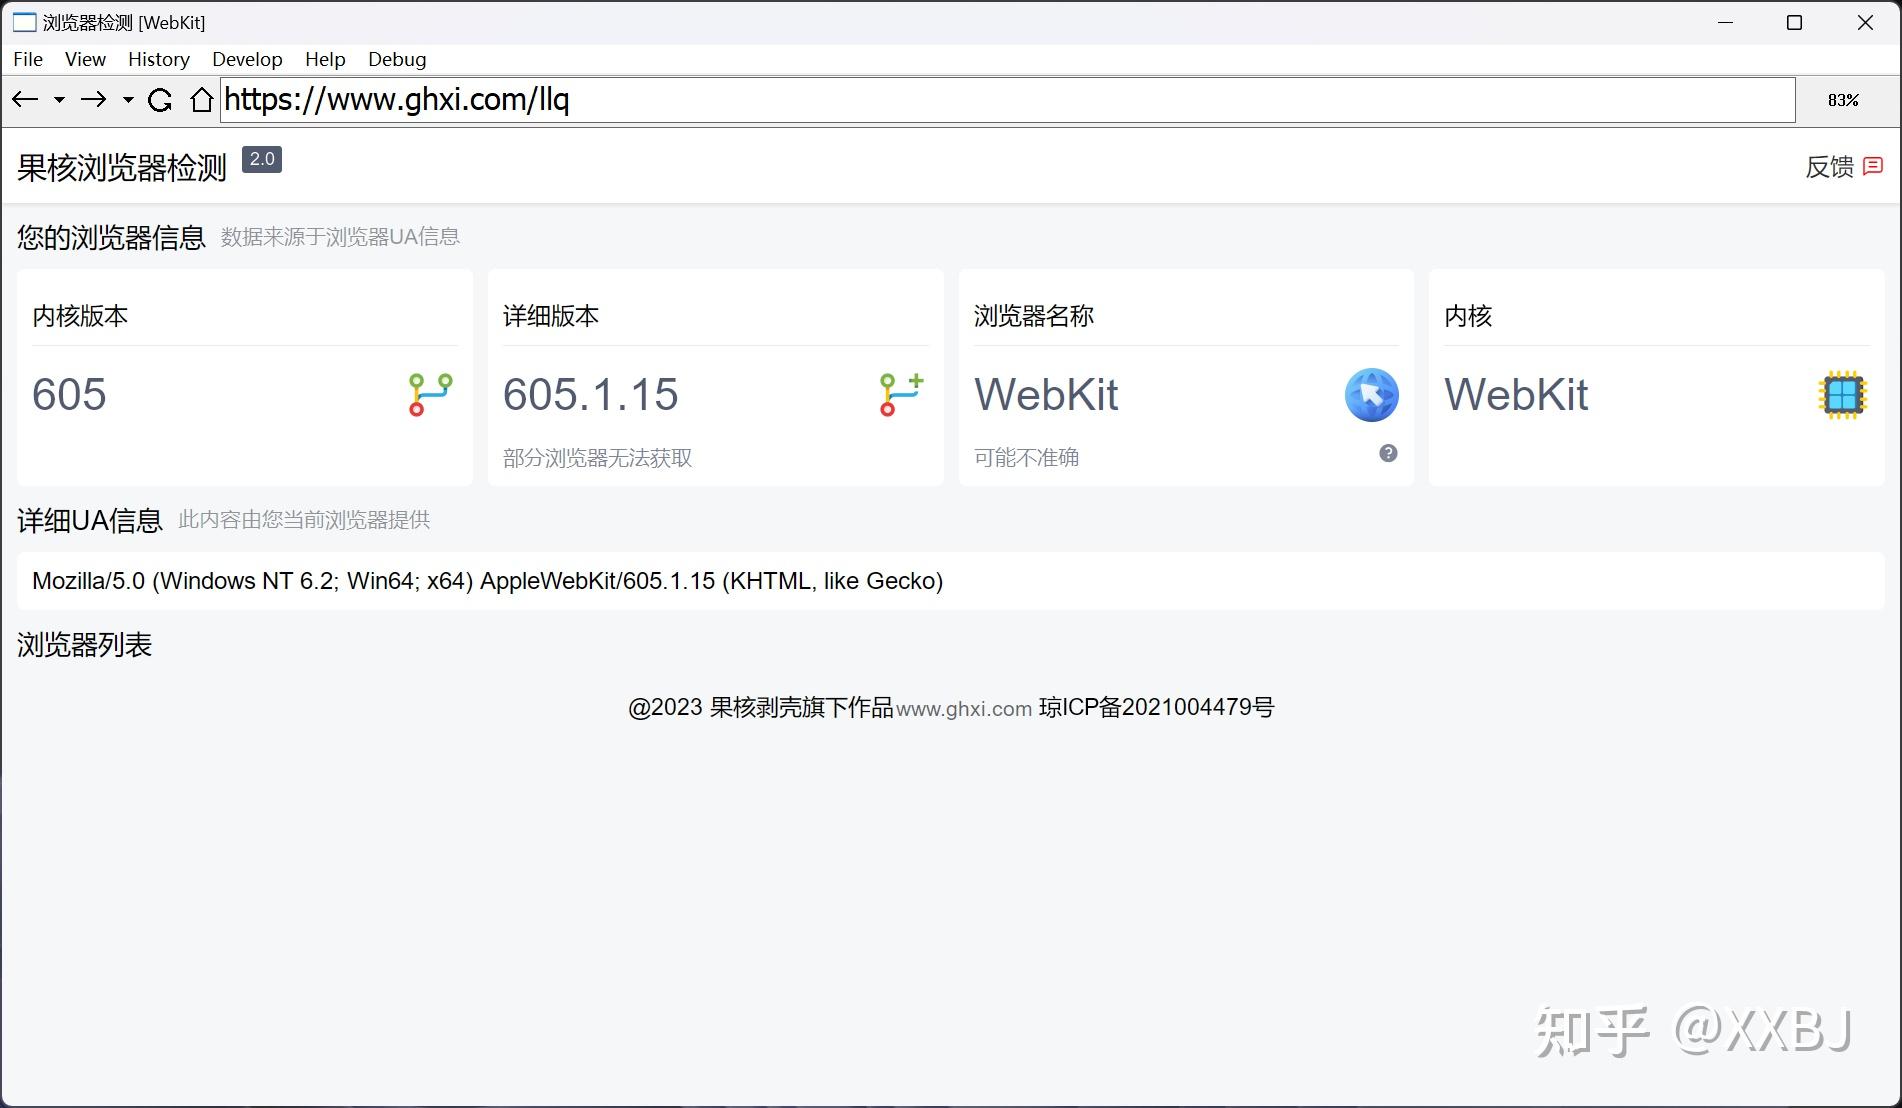1902x1108 pixels.
Task: Open the History menu
Action: (x=158, y=59)
